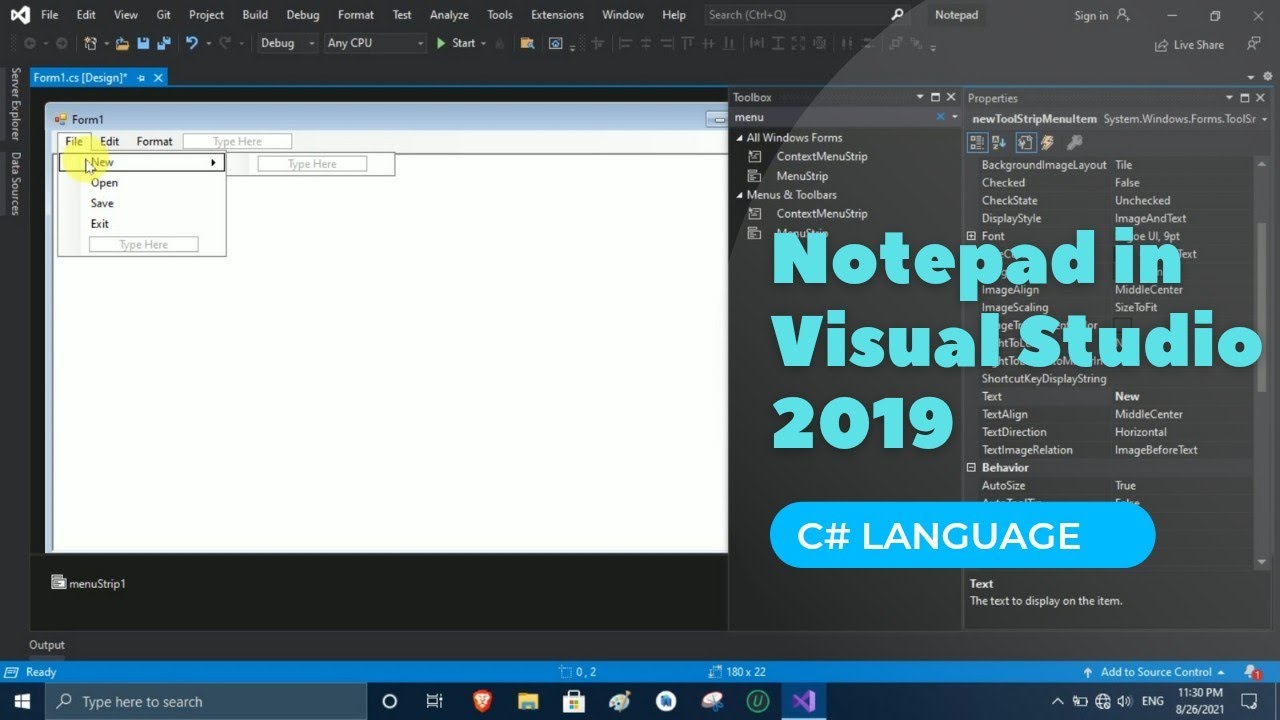Click the Properties page icon
Viewport: 1280px width, 720px height.
[x=1025, y=143]
